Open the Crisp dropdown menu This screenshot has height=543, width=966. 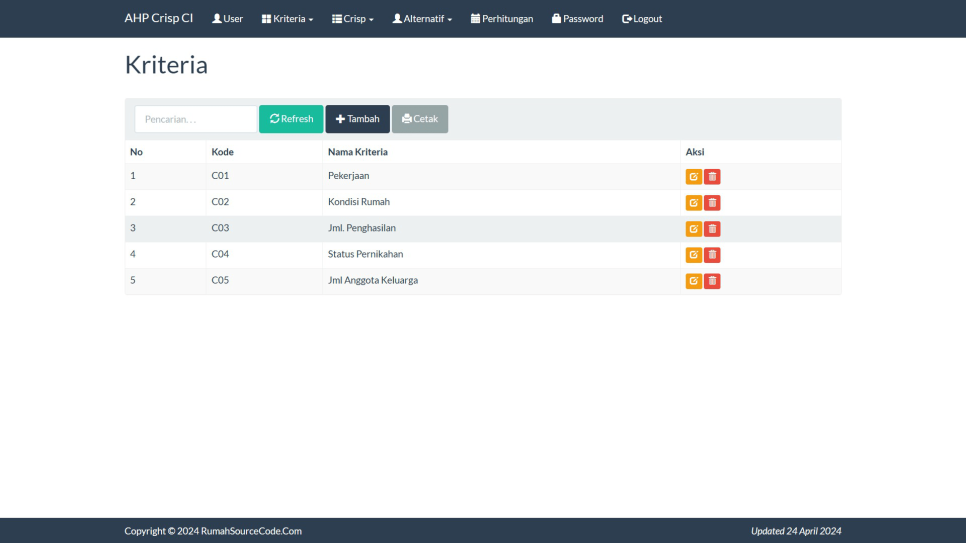(352, 19)
